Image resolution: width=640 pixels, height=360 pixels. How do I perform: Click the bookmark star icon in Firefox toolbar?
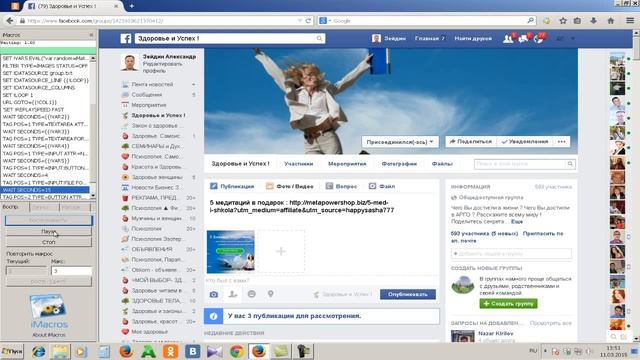coord(563,20)
